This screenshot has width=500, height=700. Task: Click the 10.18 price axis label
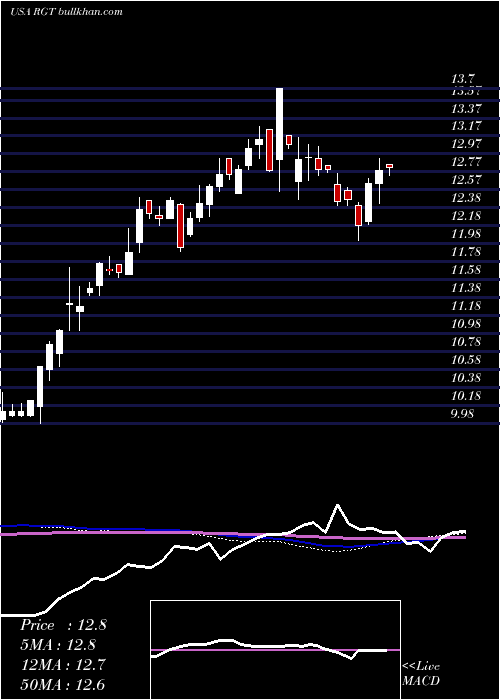pos(467,396)
